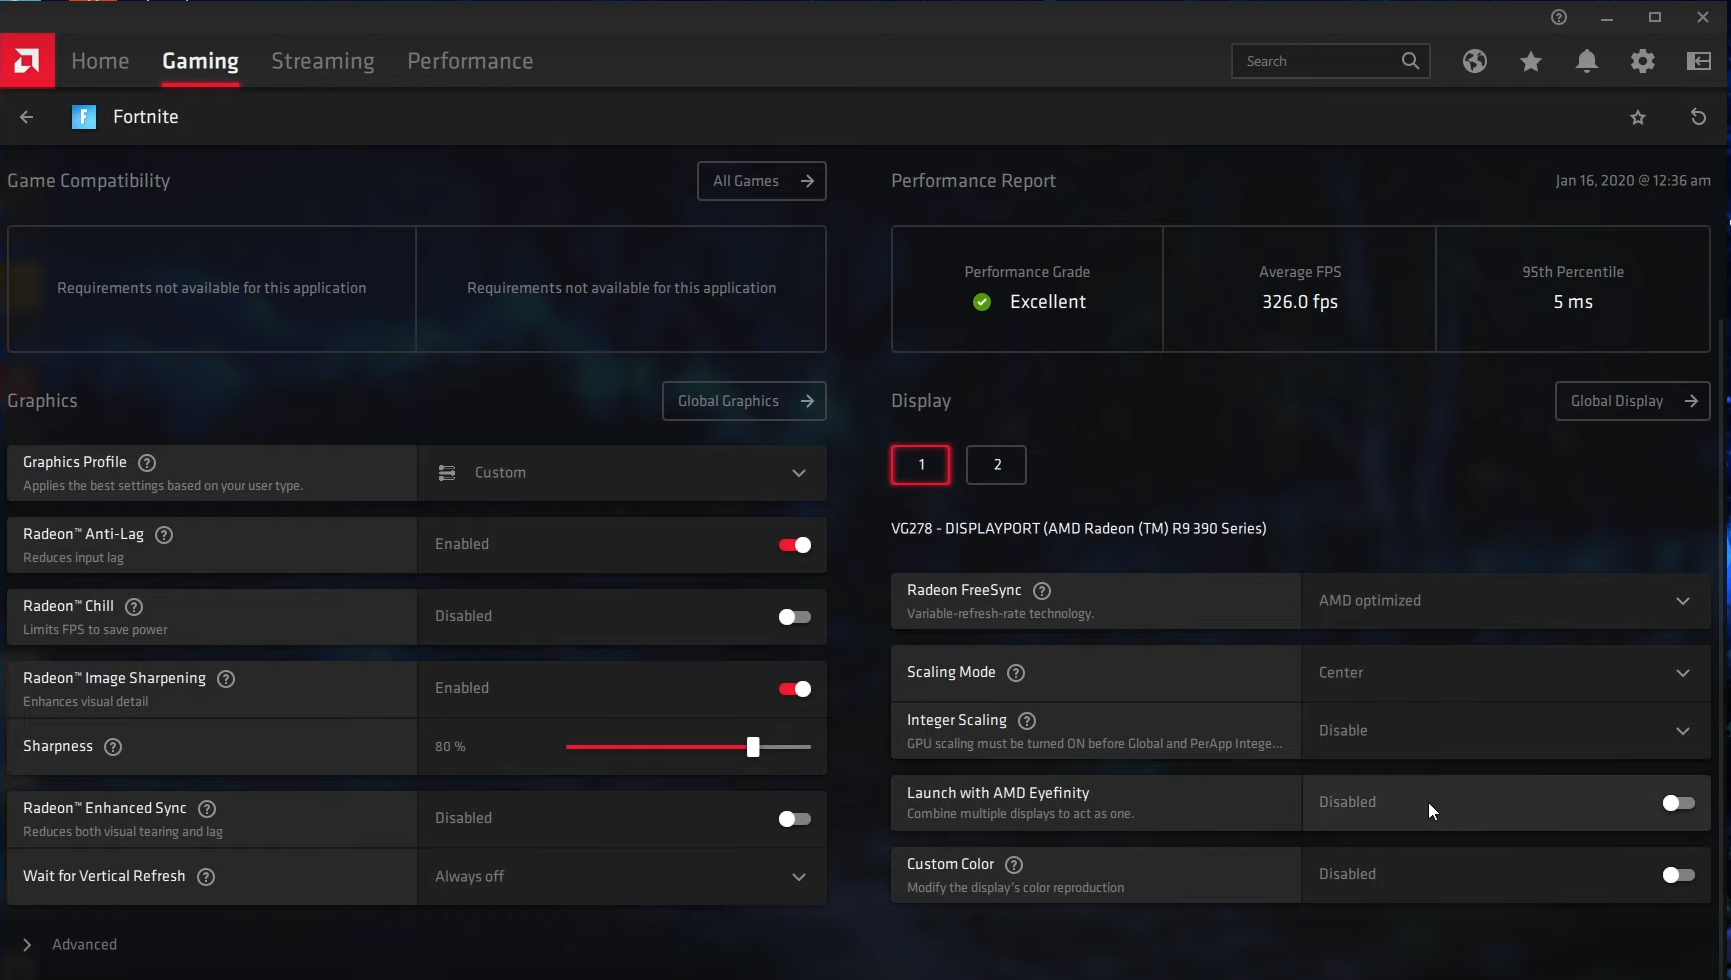
Task: Click the Average FPS 326.0 fps value
Action: click(1299, 302)
